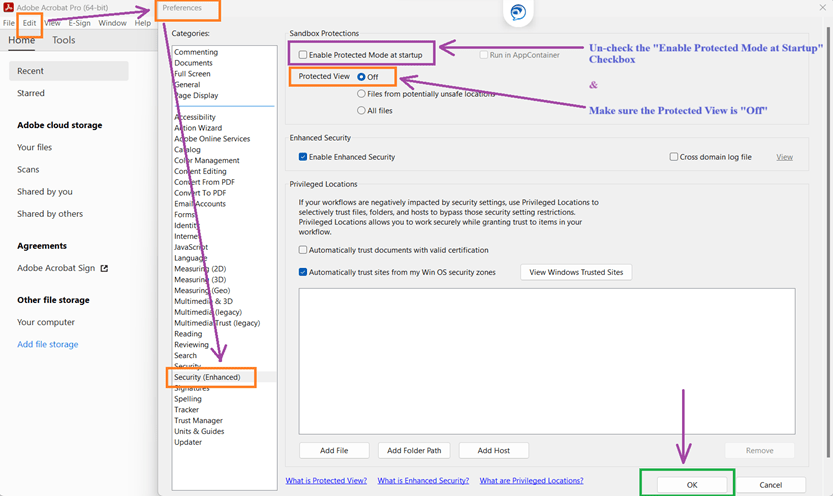Open Adobe Acrobat Sign under Agreements
The image size is (833, 496).
point(56,268)
